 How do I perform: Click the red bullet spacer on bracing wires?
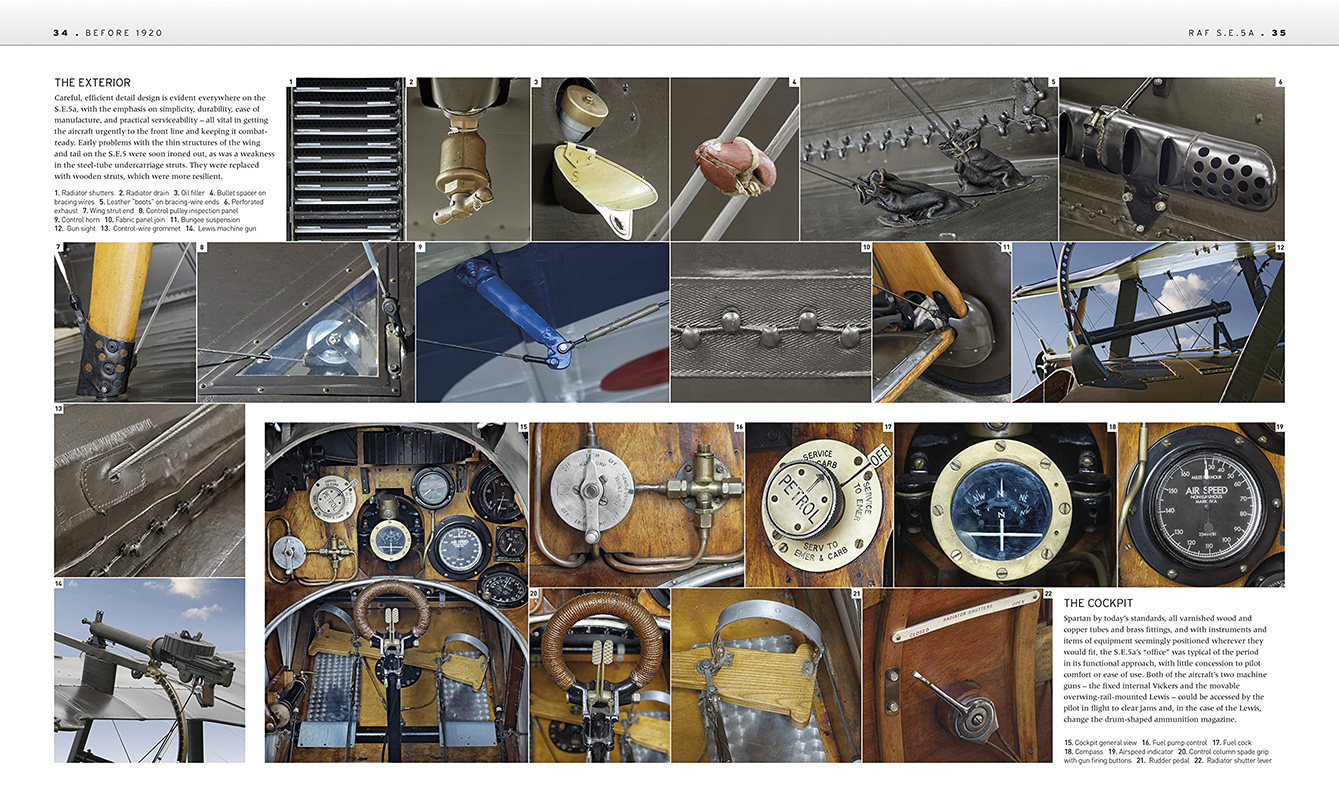tap(734, 159)
